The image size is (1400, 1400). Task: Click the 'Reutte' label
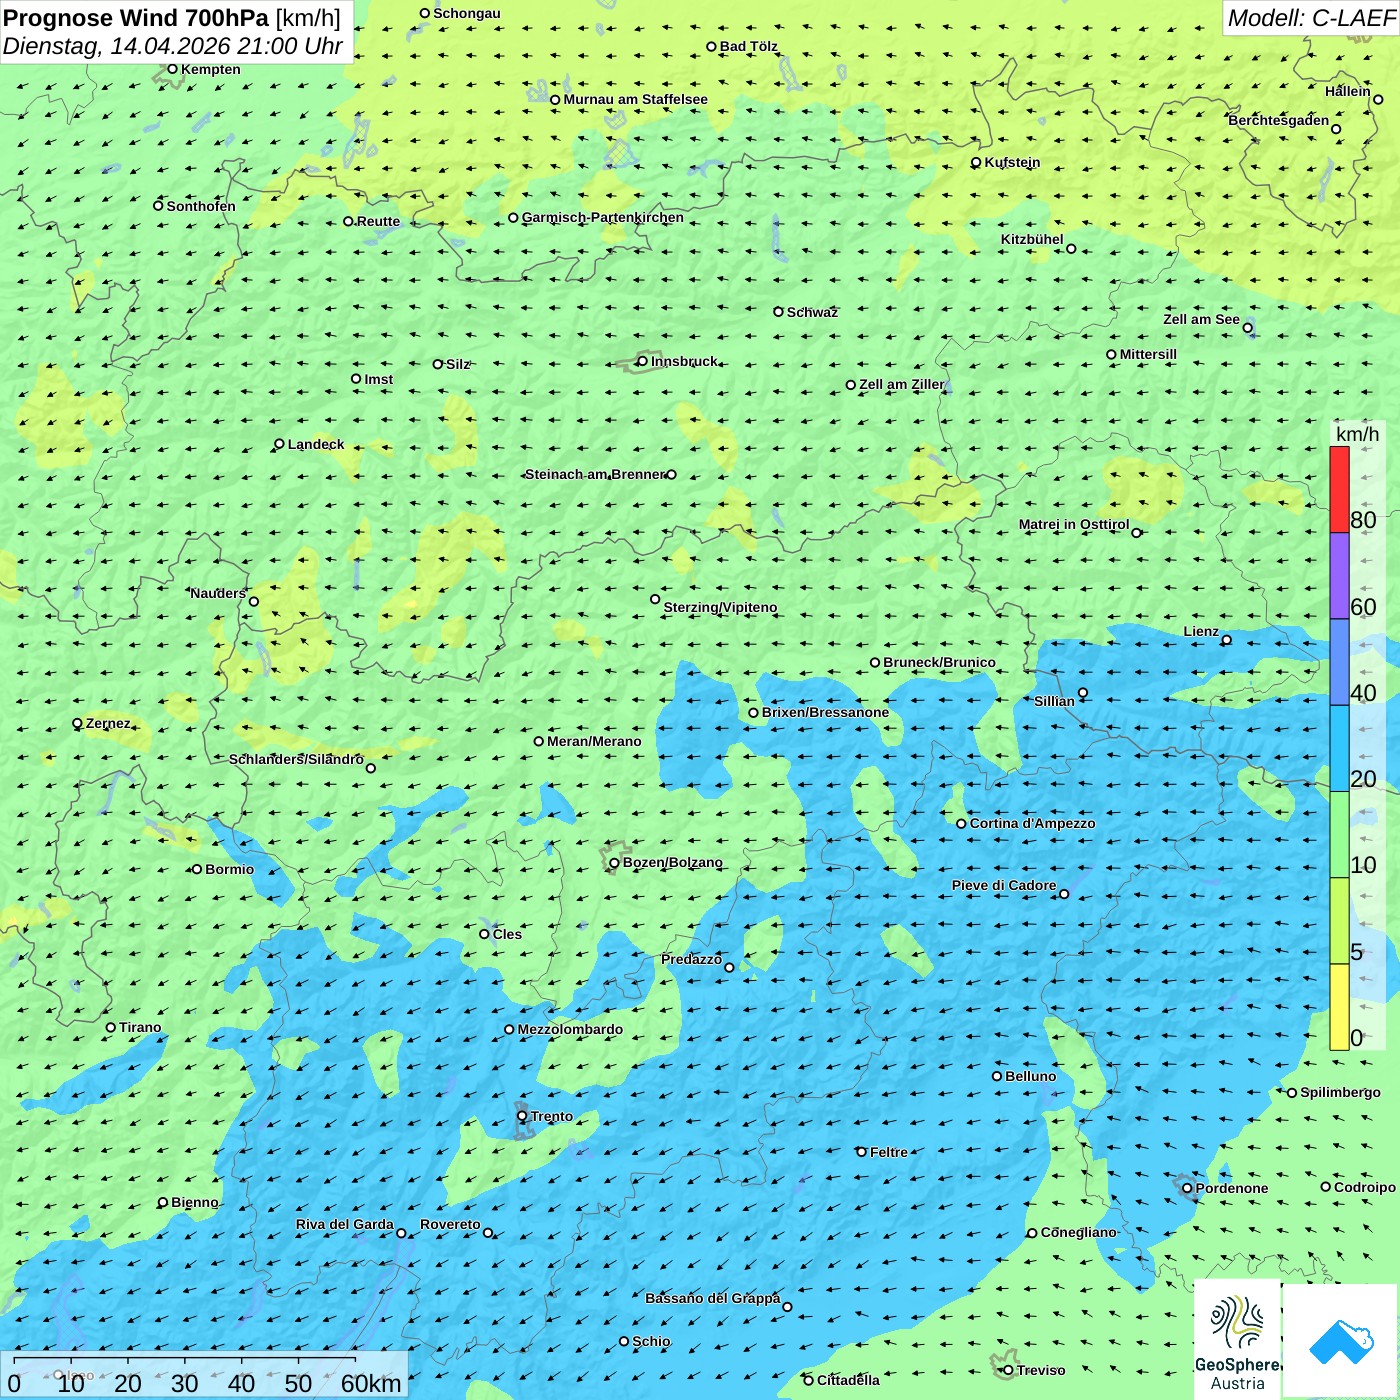(x=378, y=221)
